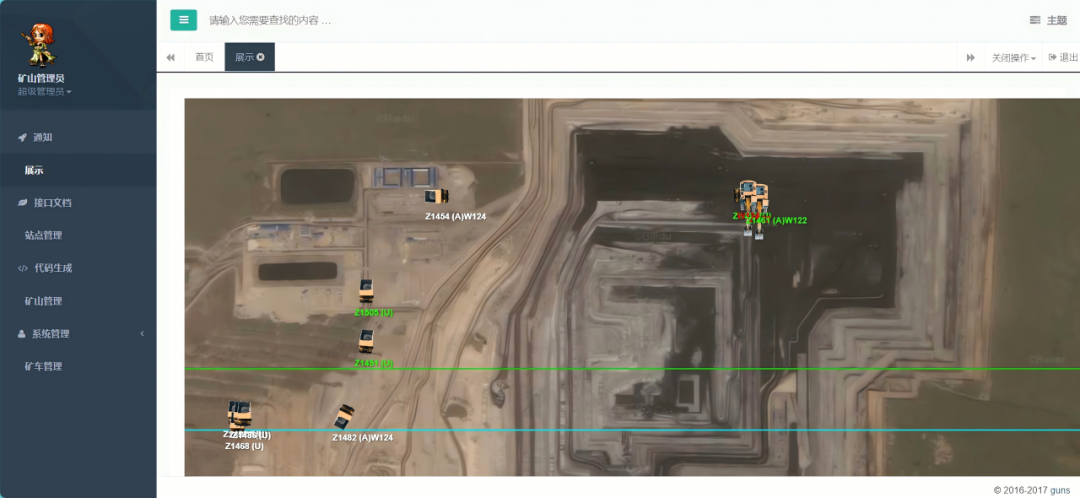1080x498 pixels.
Task: Close the 展示 tab with its x icon
Action: point(260,57)
